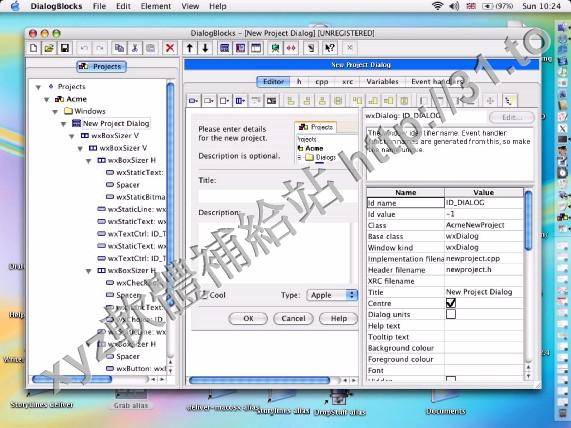The width and height of the screenshot is (571, 428).
Task: Collapse the Windows folder node
Action: [55, 111]
